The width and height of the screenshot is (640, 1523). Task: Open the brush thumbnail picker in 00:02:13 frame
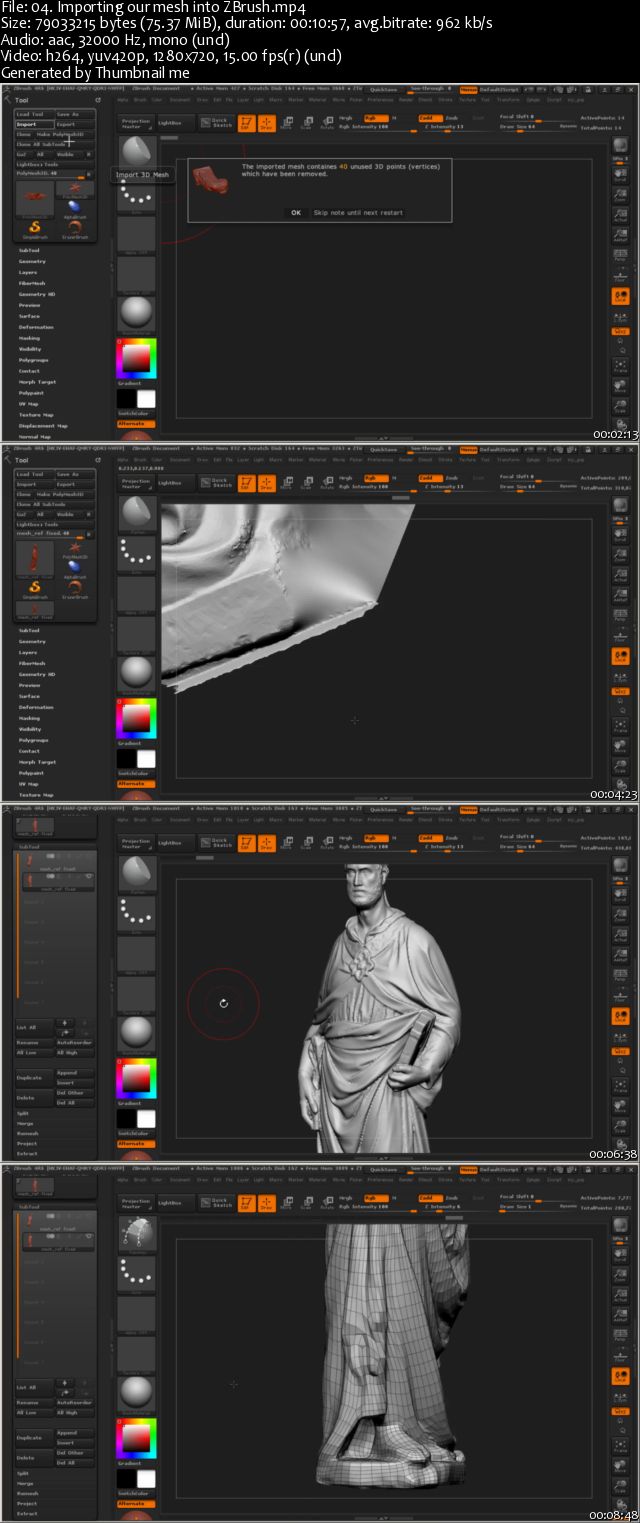pos(137,155)
